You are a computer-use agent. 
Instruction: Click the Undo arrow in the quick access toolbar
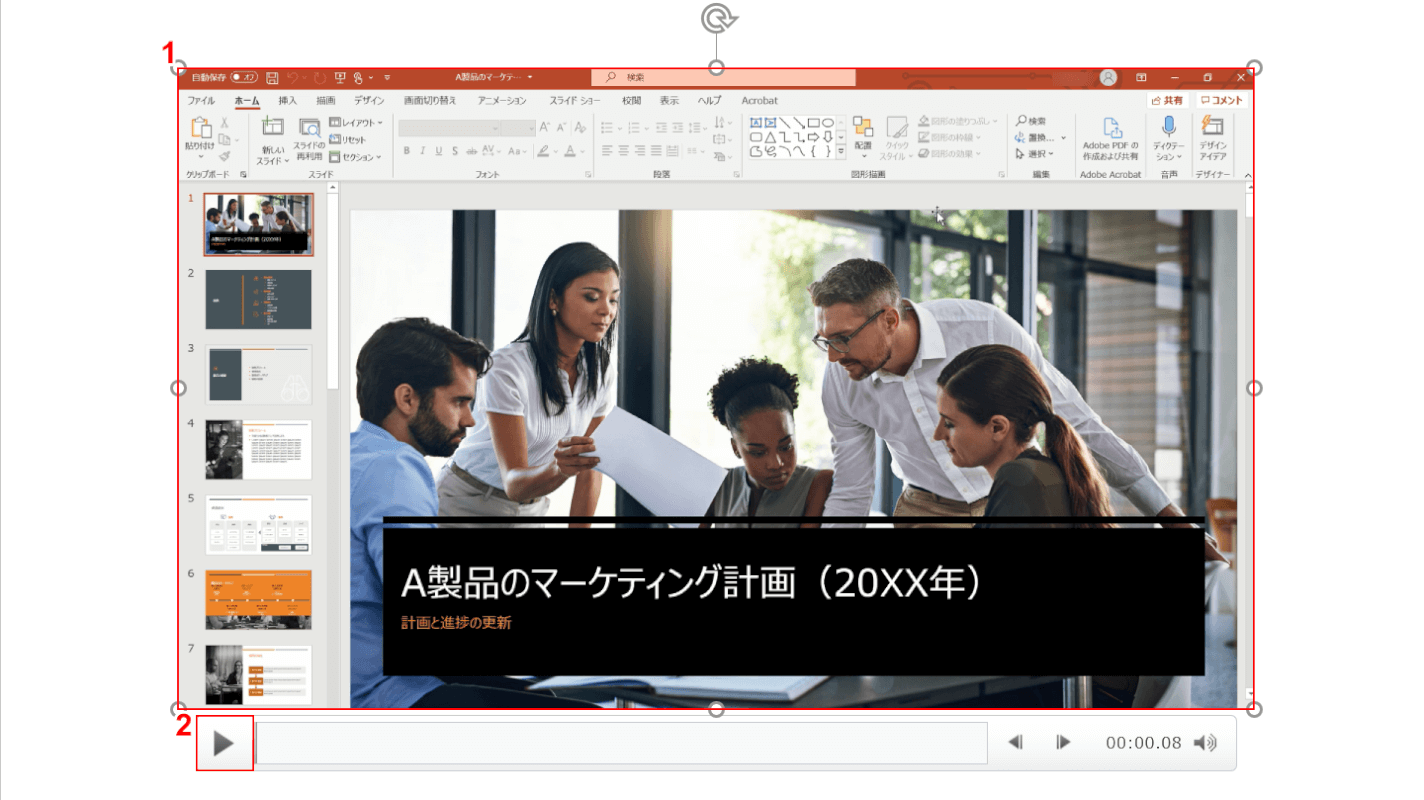click(293, 77)
